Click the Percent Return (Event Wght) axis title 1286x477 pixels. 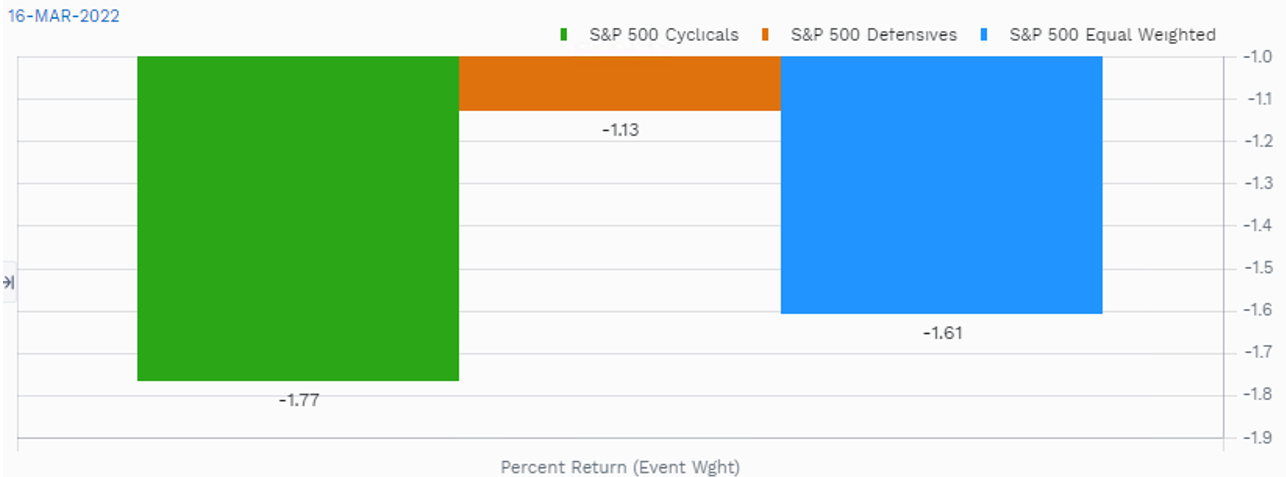pyautogui.click(x=620, y=466)
